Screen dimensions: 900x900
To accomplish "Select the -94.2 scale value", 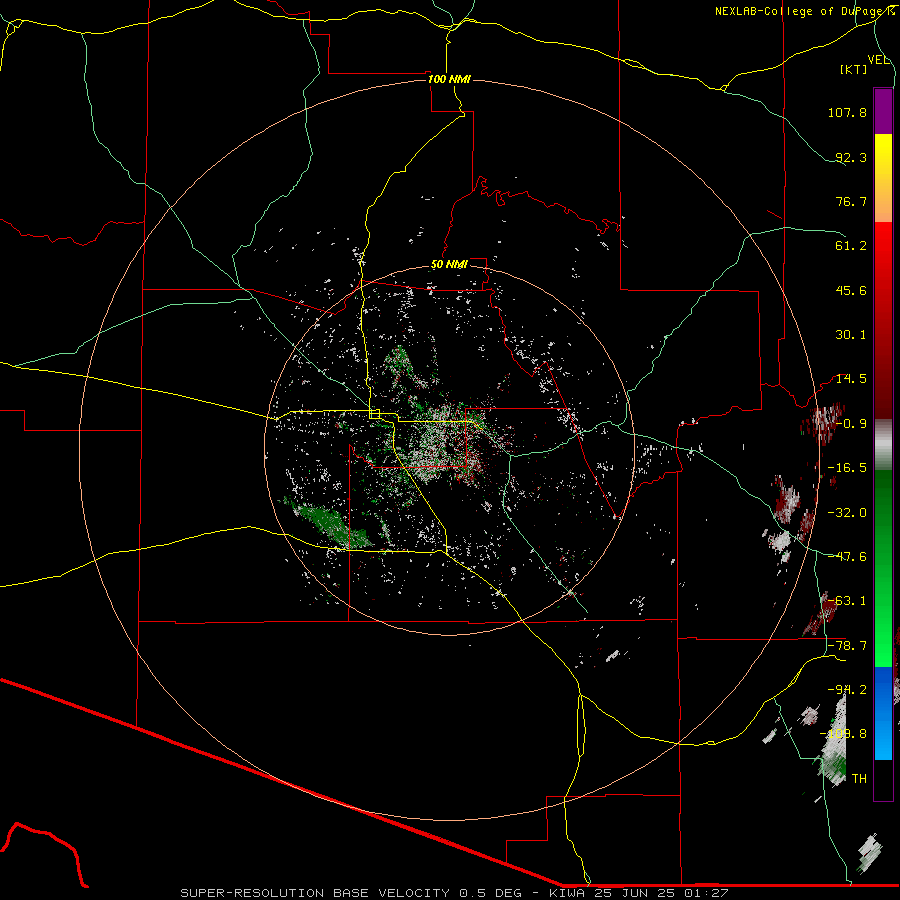I will 847,689.
